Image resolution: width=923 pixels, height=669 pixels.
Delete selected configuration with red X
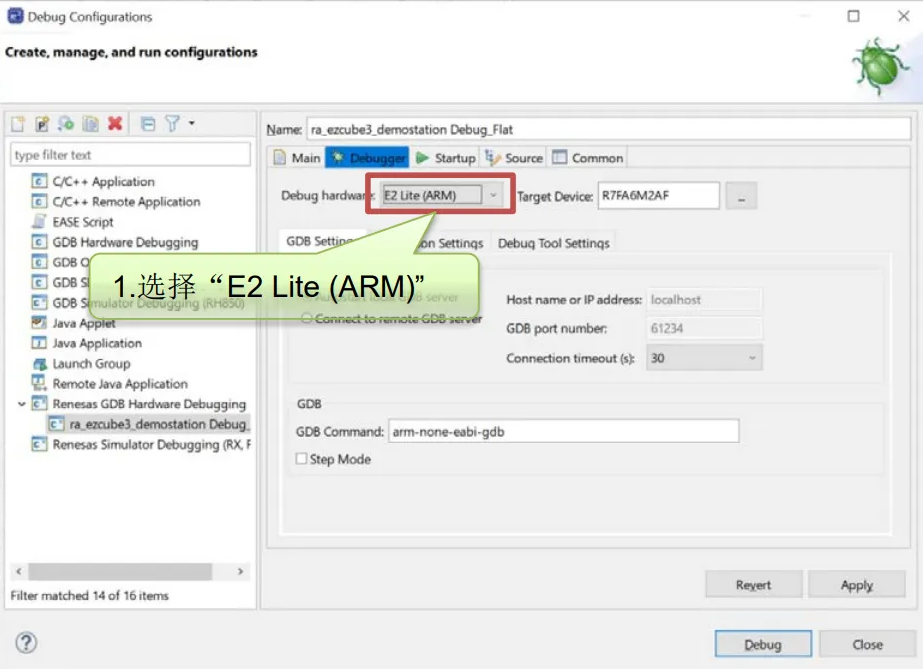tap(115, 123)
